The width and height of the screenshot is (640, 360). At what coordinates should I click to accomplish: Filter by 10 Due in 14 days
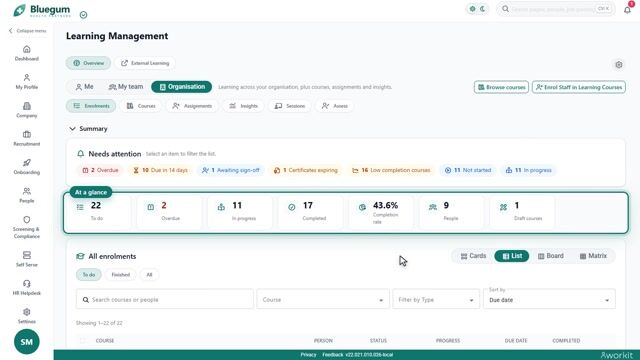tap(160, 170)
